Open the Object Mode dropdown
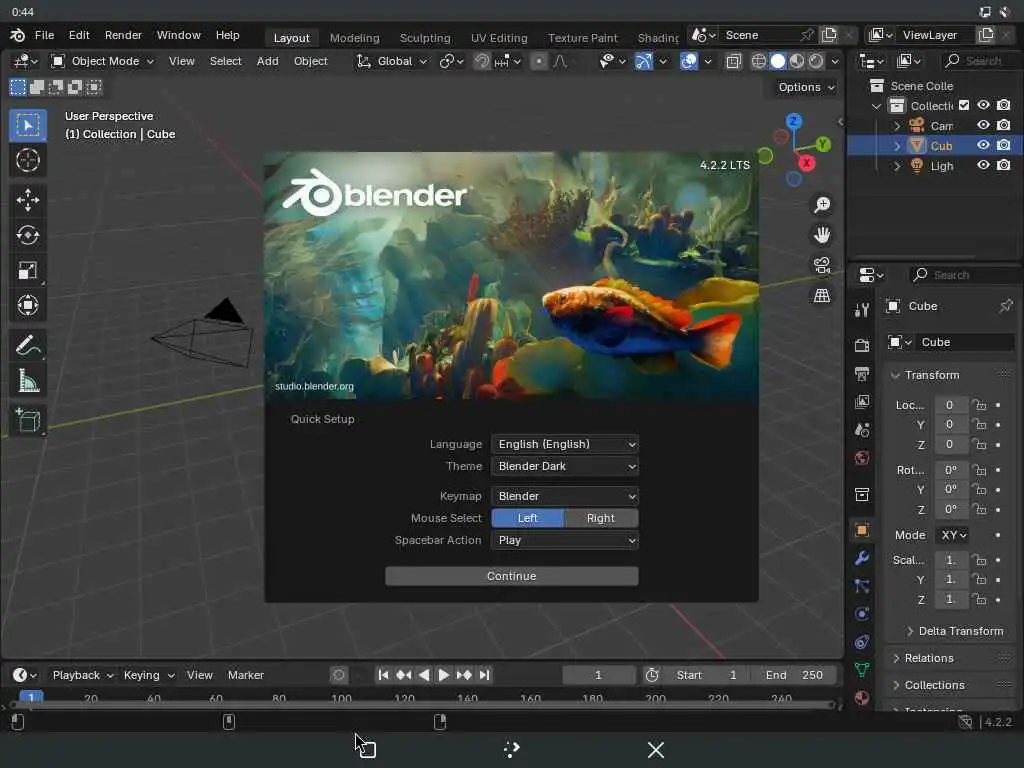The image size is (1024, 768). click(103, 61)
